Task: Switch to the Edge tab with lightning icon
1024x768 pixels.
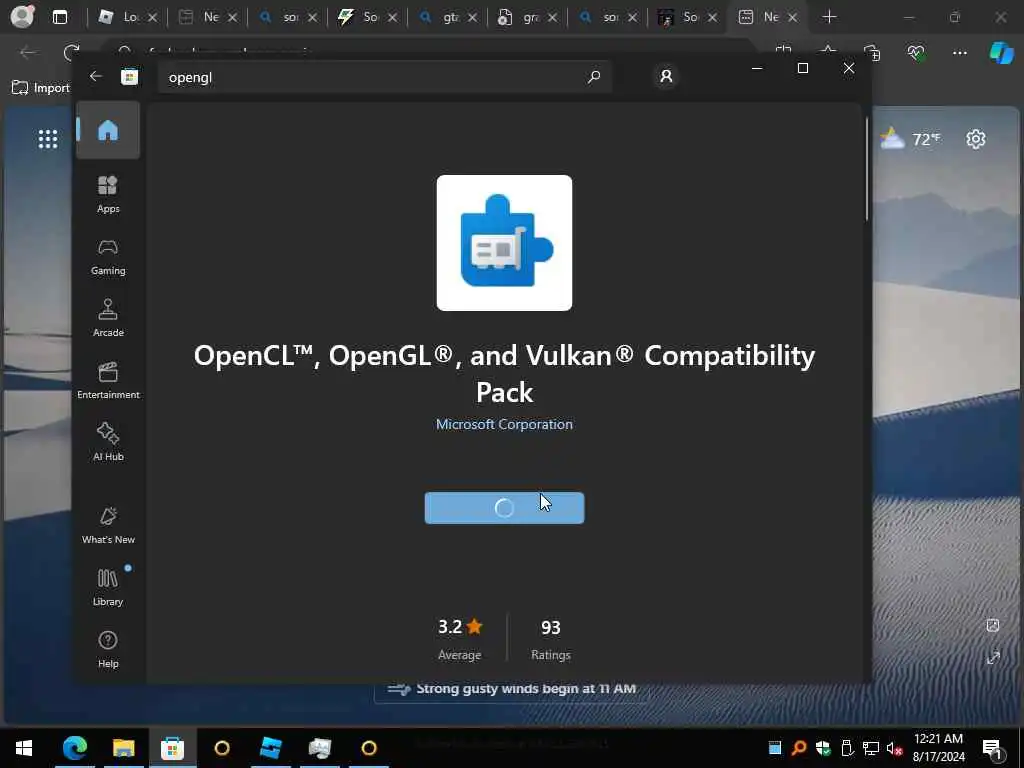Action: tap(367, 17)
